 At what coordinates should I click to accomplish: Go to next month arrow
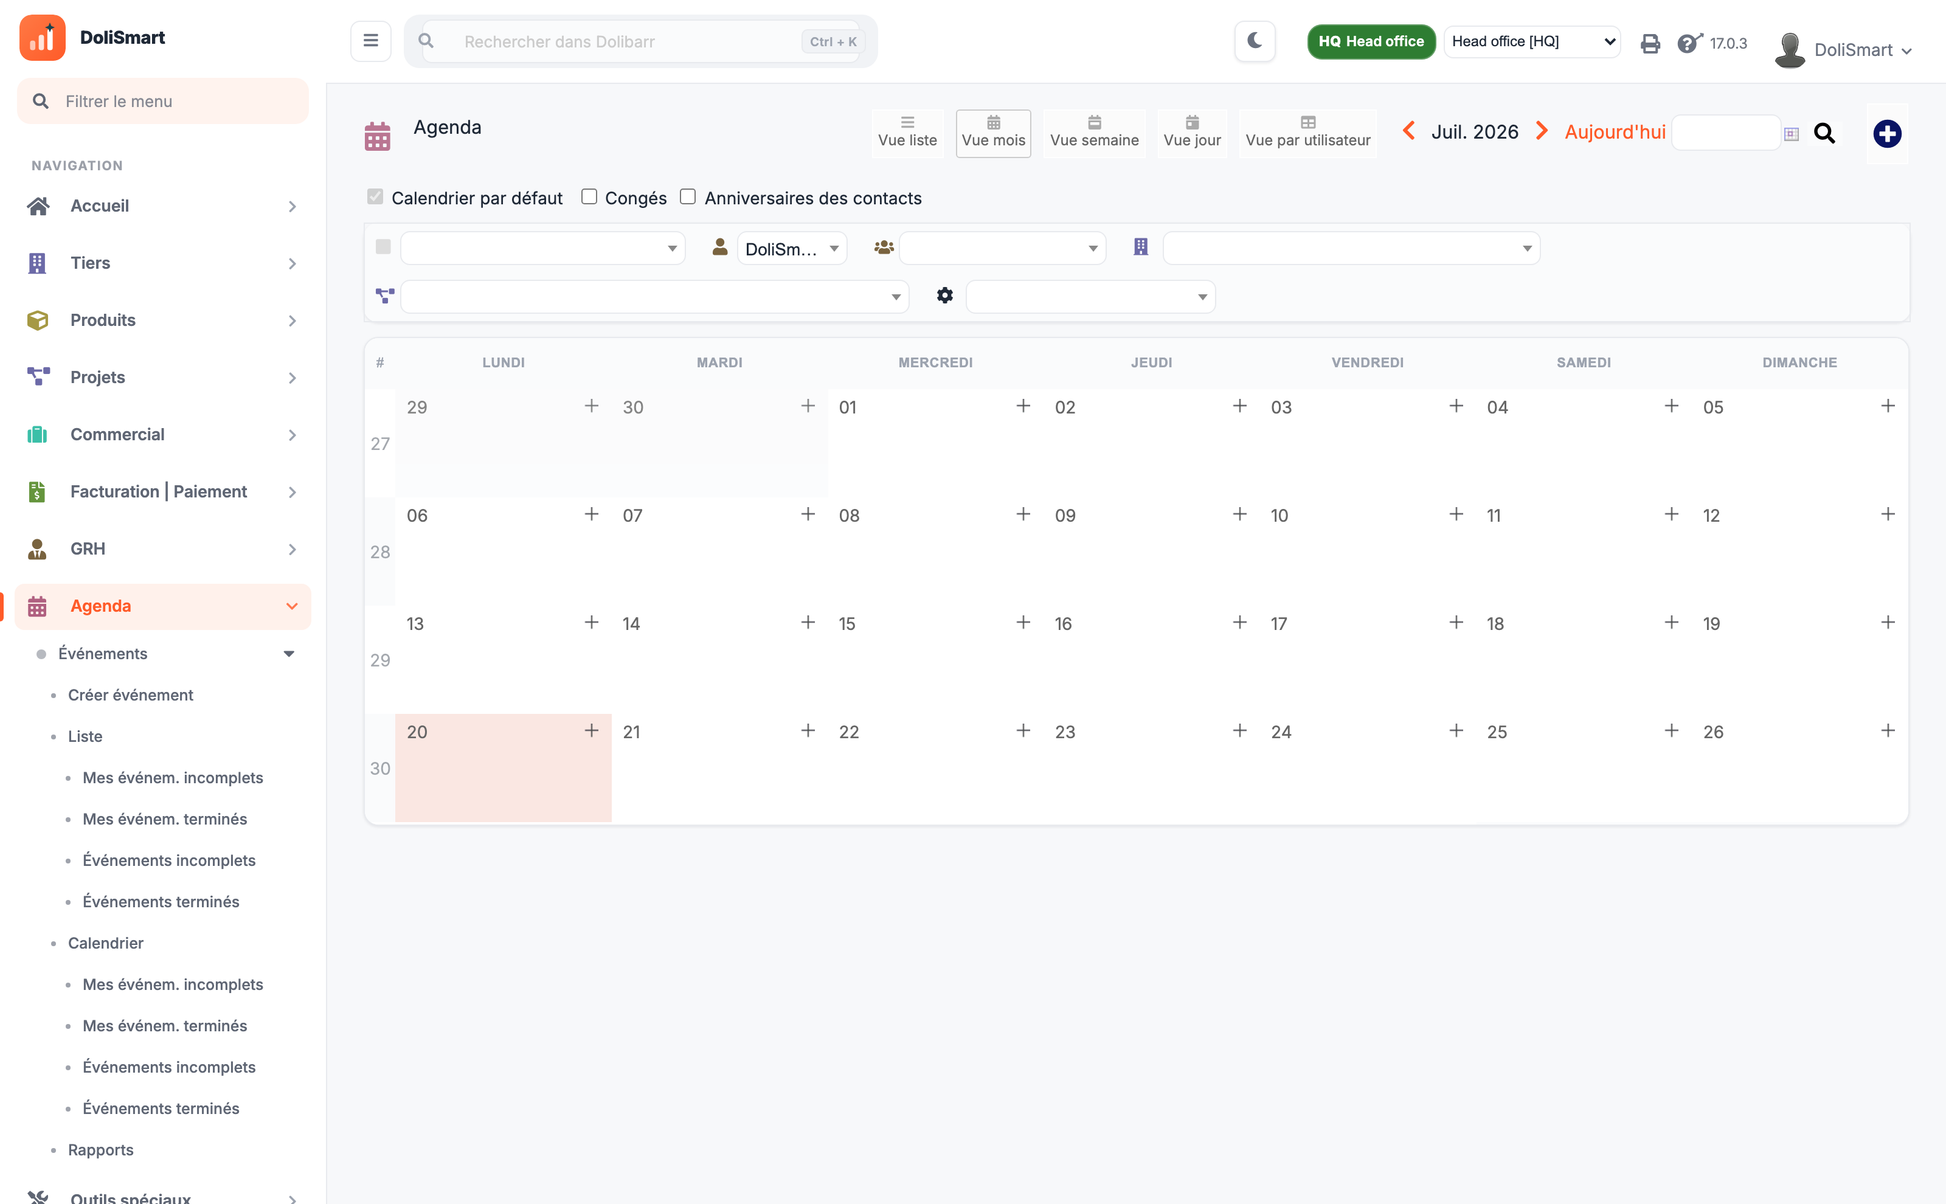click(1542, 131)
